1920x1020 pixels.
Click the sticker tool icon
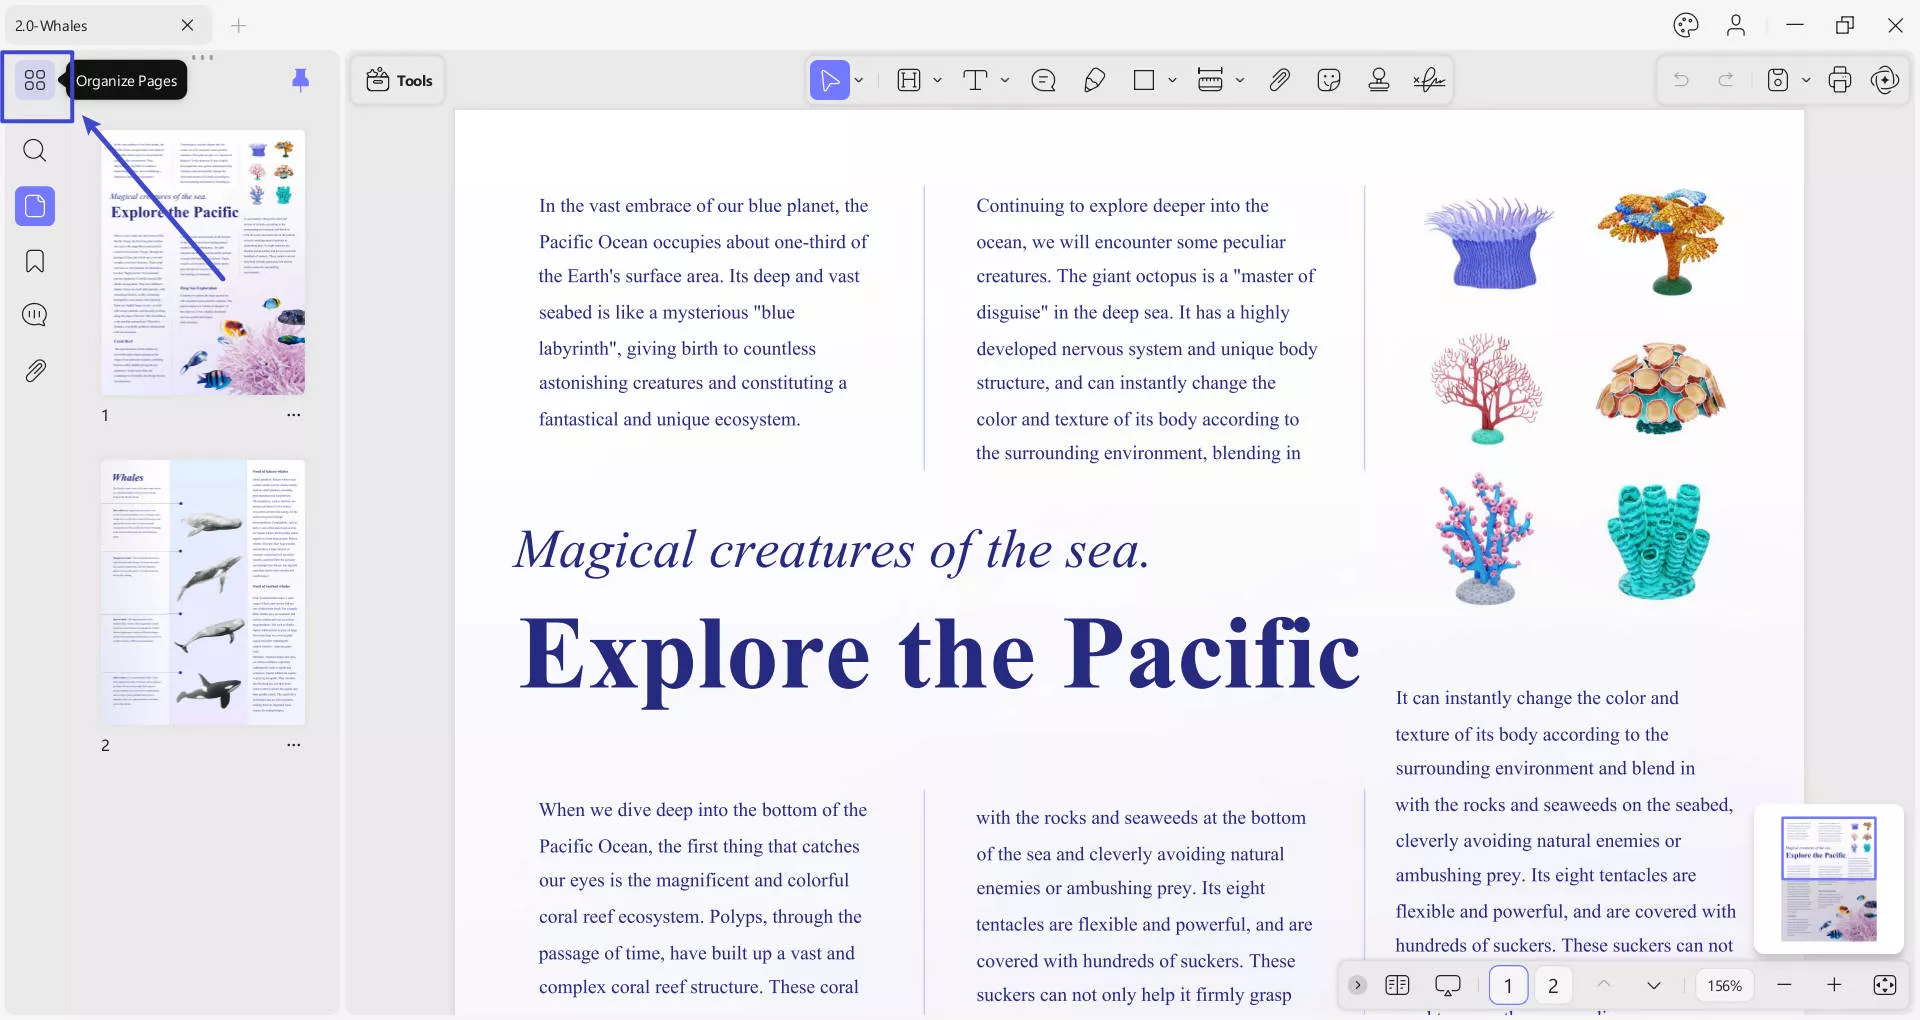click(x=1328, y=80)
